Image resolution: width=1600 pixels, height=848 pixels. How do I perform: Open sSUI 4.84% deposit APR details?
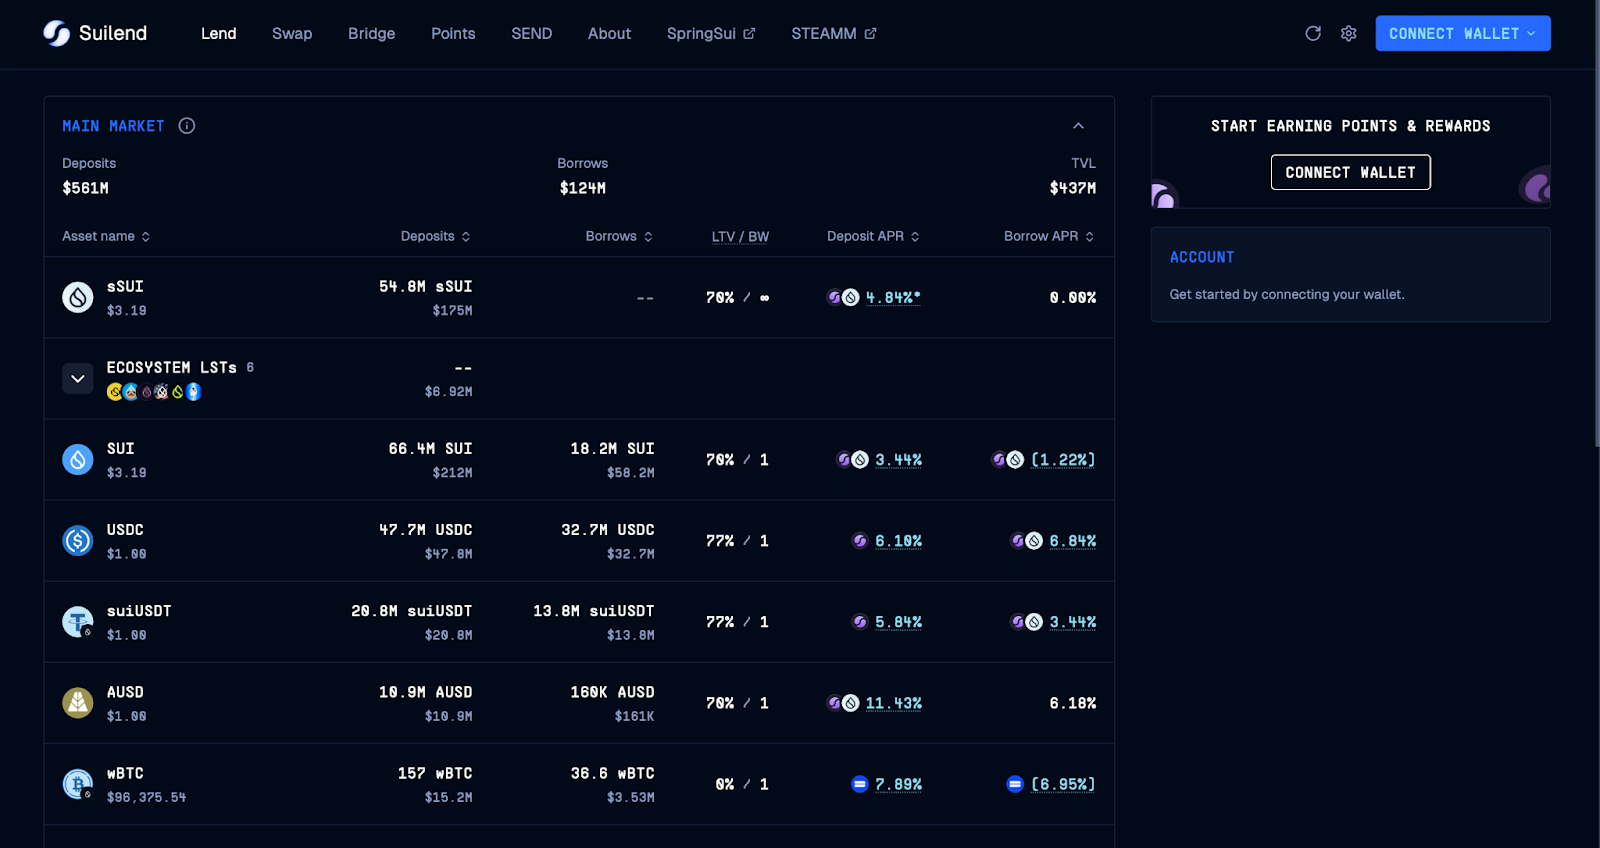click(x=893, y=297)
